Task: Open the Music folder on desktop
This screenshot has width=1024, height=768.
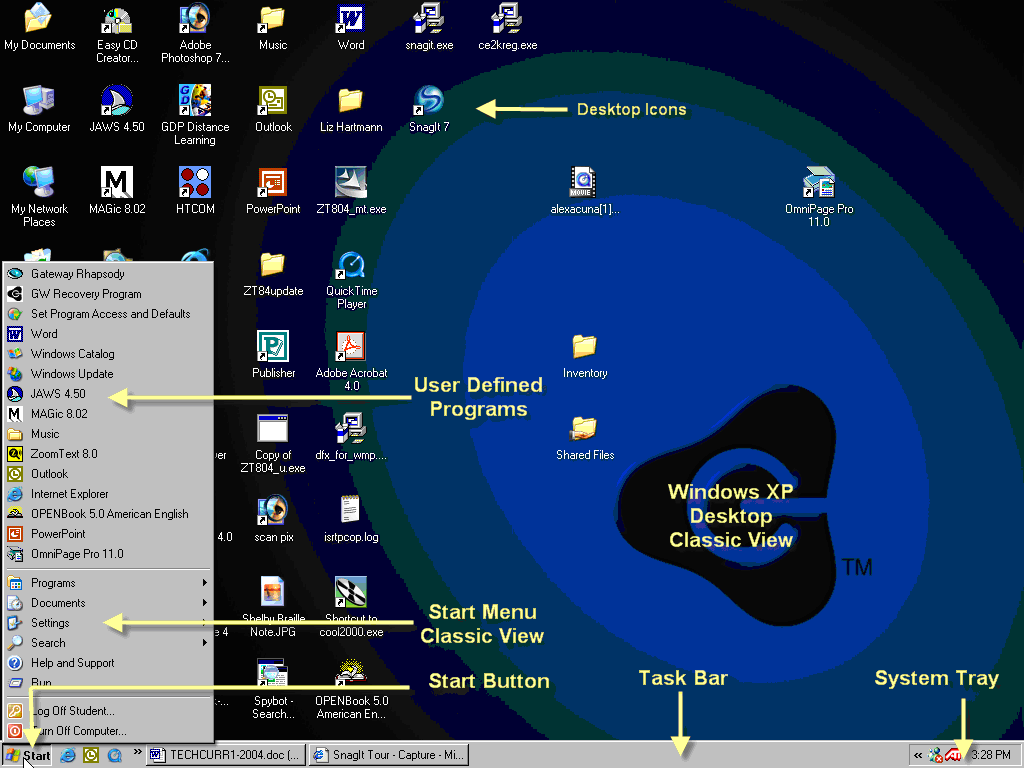Action: tap(272, 27)
